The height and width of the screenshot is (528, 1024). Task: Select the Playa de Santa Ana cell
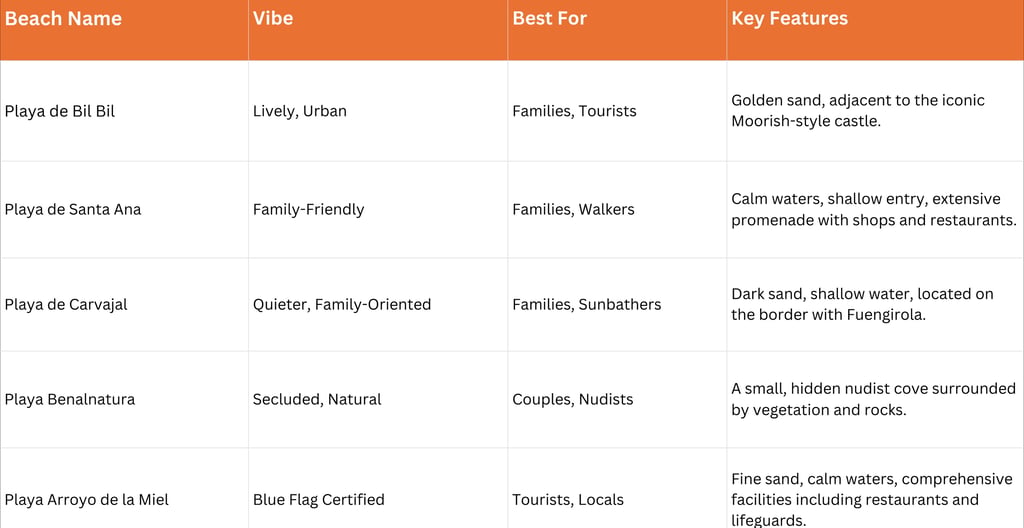click(x=124, y=210)
